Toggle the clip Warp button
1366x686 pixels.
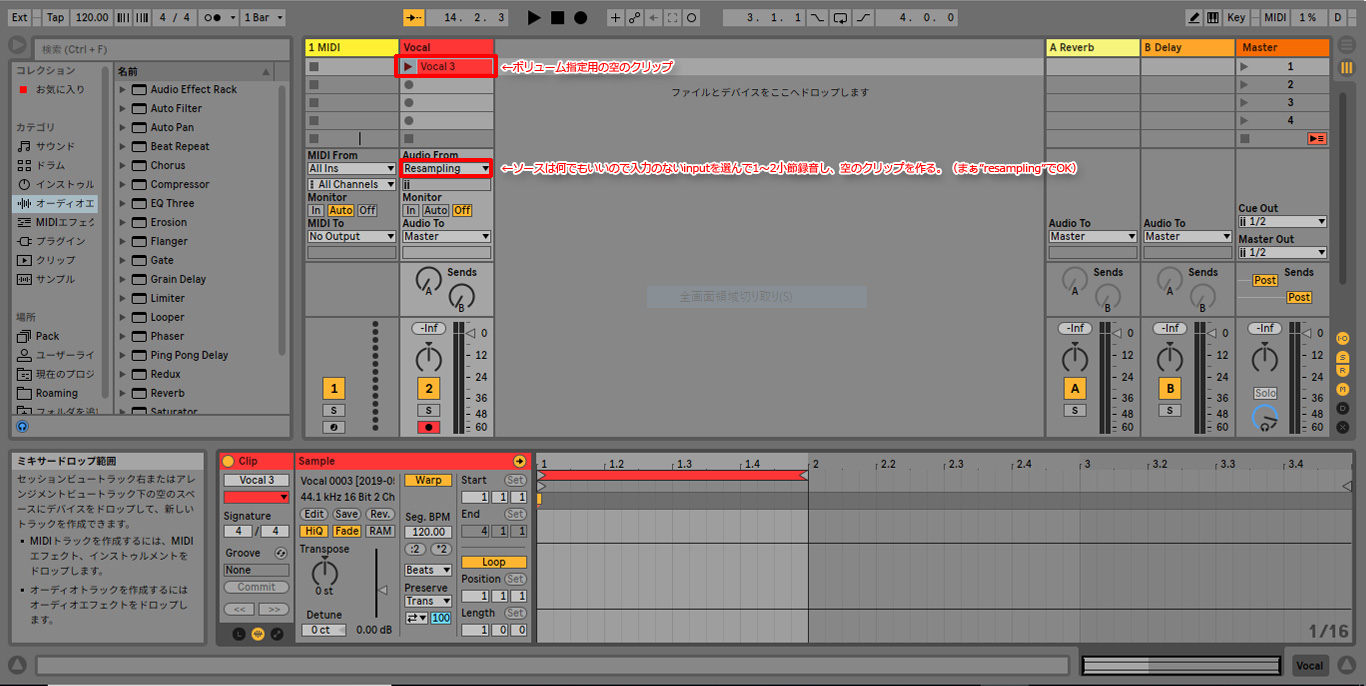[x=428, y=480]
